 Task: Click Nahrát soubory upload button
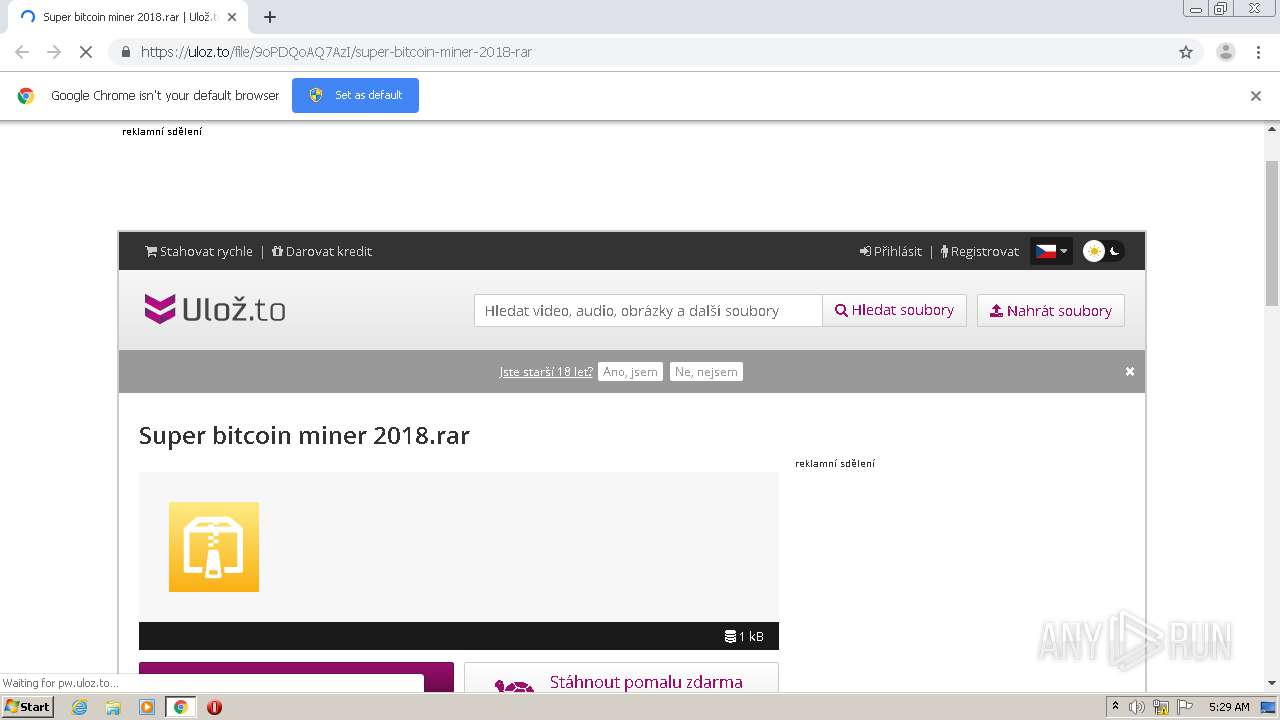click(x=1051, y=310)
